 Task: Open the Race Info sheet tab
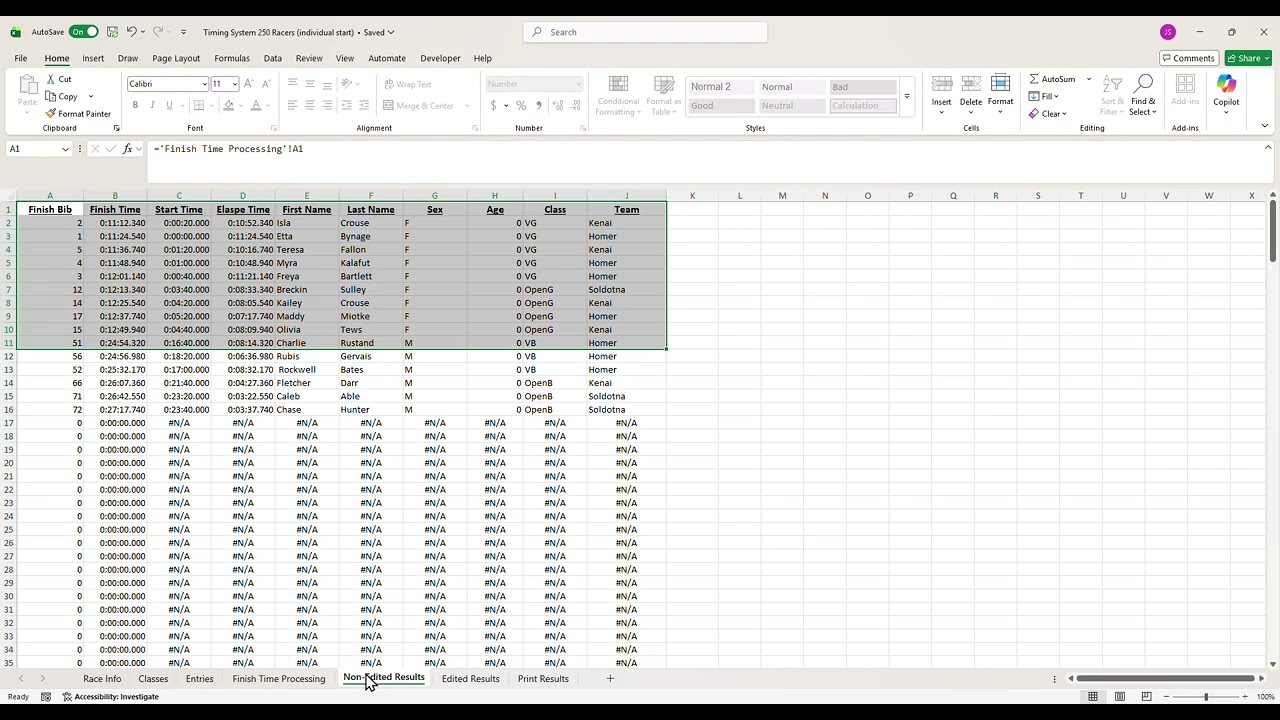pyautogui.click(x=102, y=679)
